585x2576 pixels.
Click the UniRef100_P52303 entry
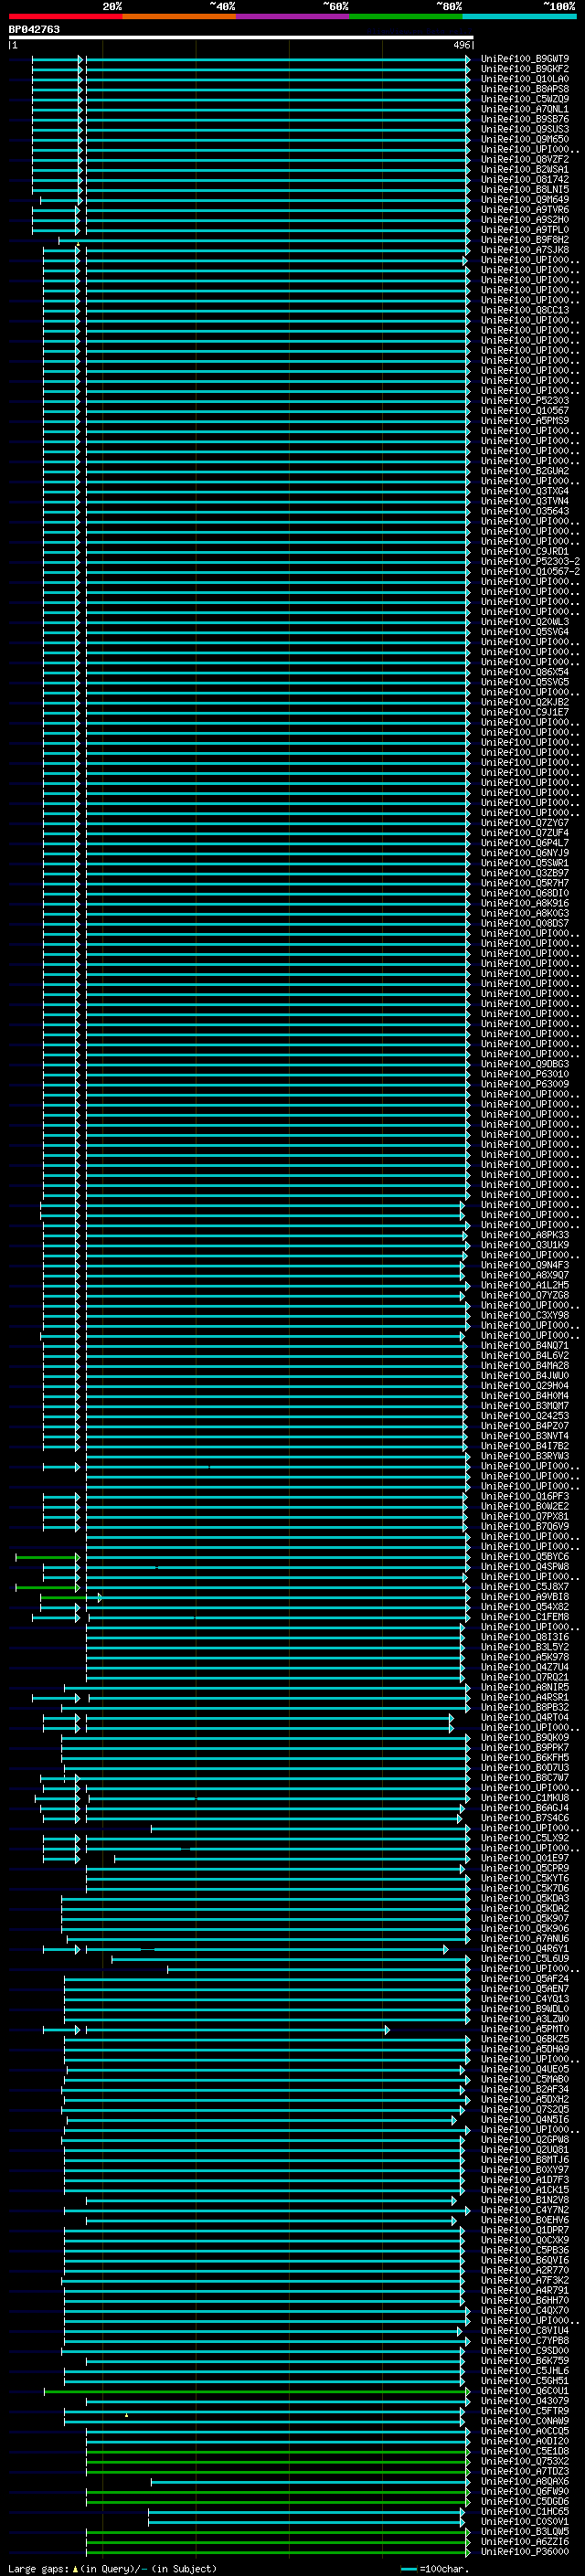coord(524,400)
